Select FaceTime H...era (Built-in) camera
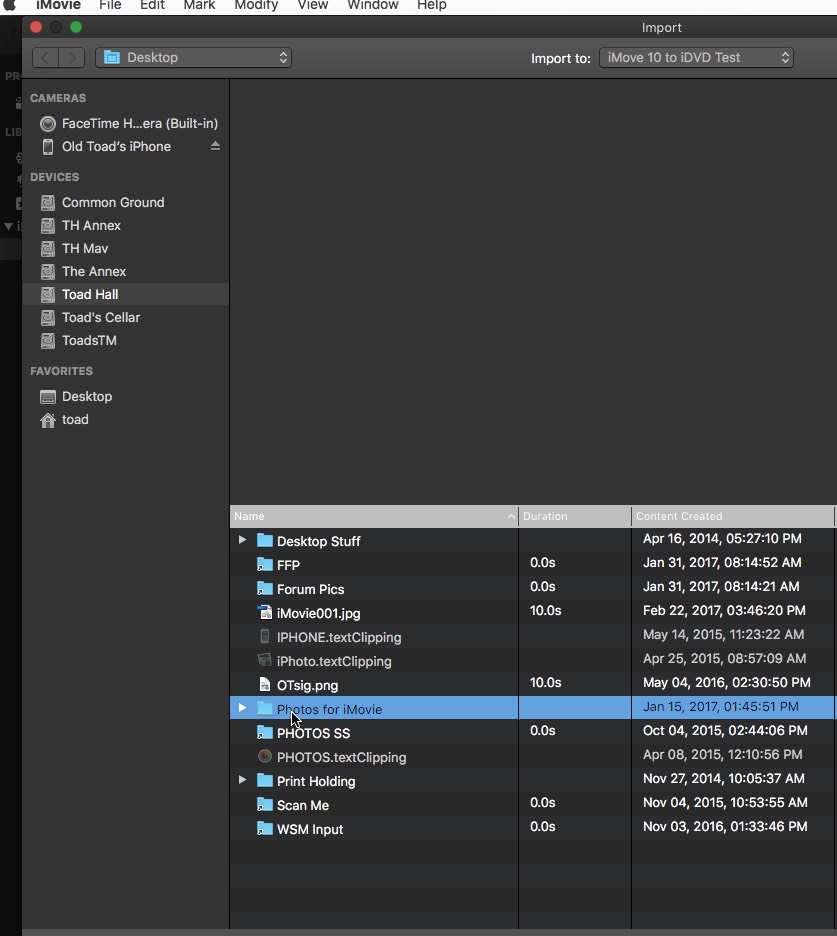 click(x=140, y=124)
